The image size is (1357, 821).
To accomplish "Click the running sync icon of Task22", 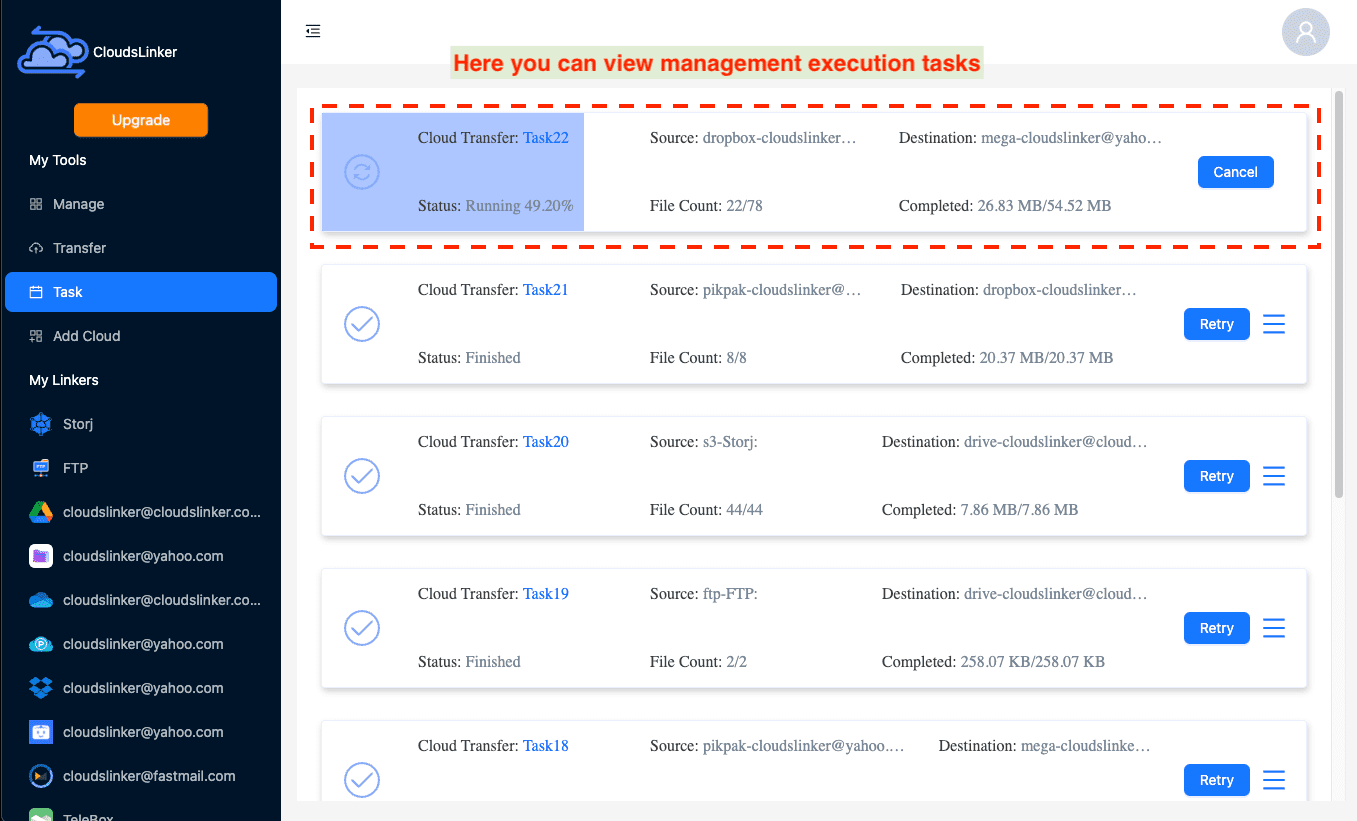I will (362, 172).
